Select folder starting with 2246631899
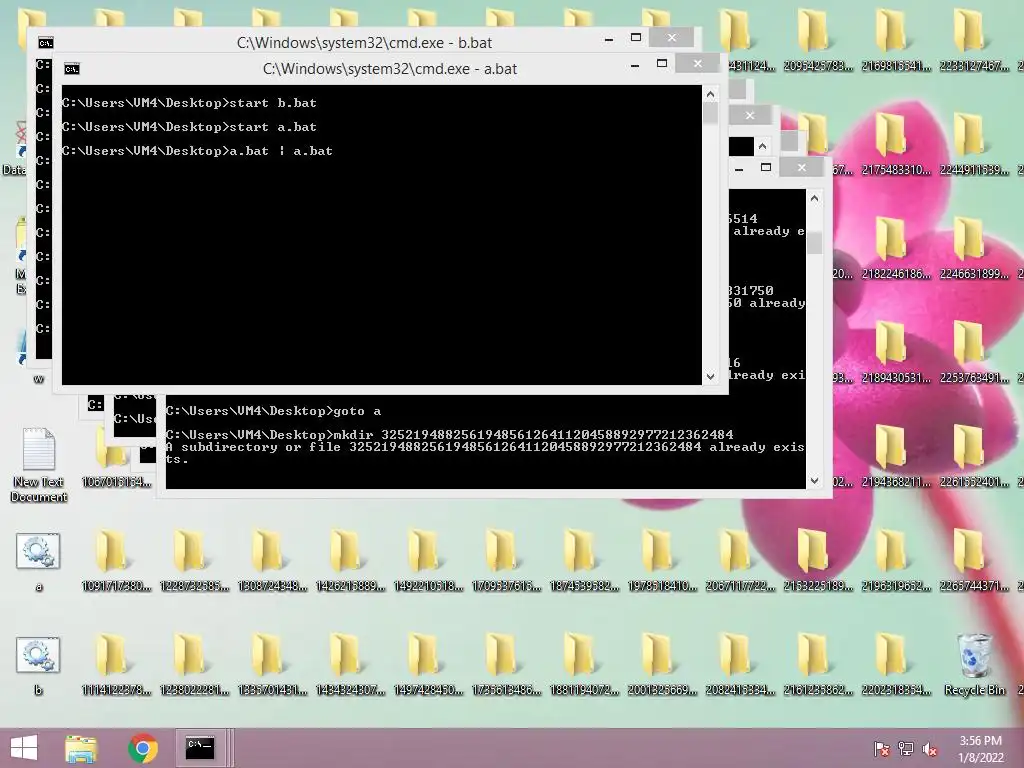The height and width of the screenshot is (768, 1024). (x=974, y=249)
